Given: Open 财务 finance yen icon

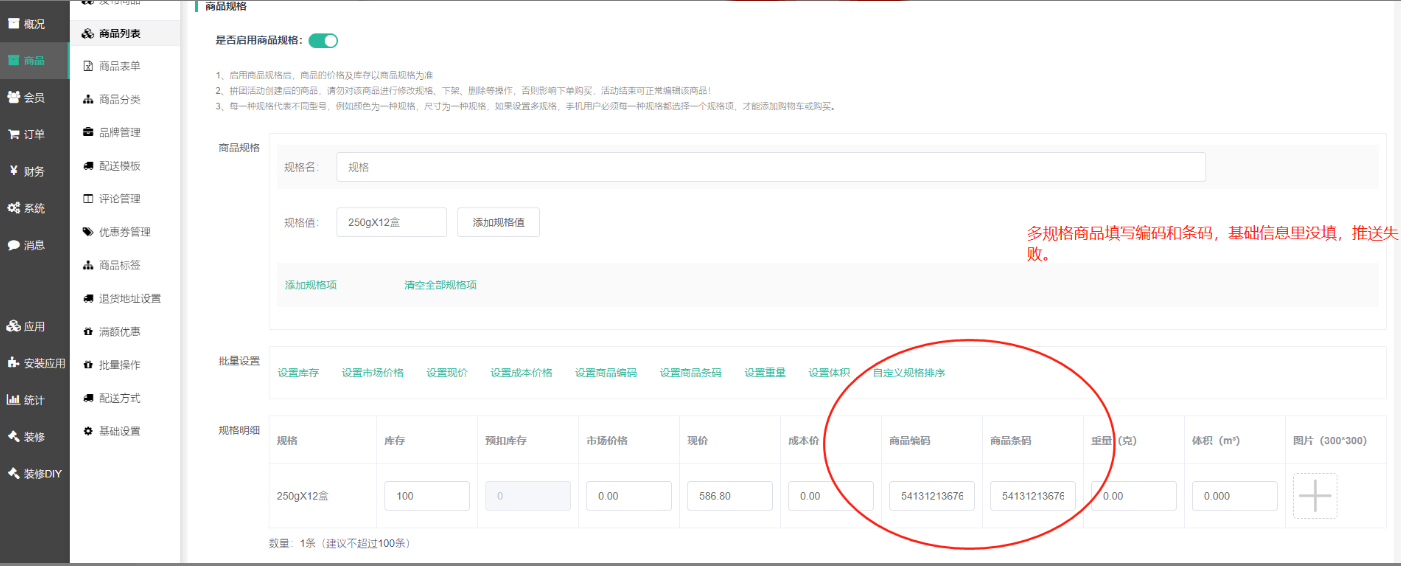Looking at the screenshot, I should tap(14, 171).
